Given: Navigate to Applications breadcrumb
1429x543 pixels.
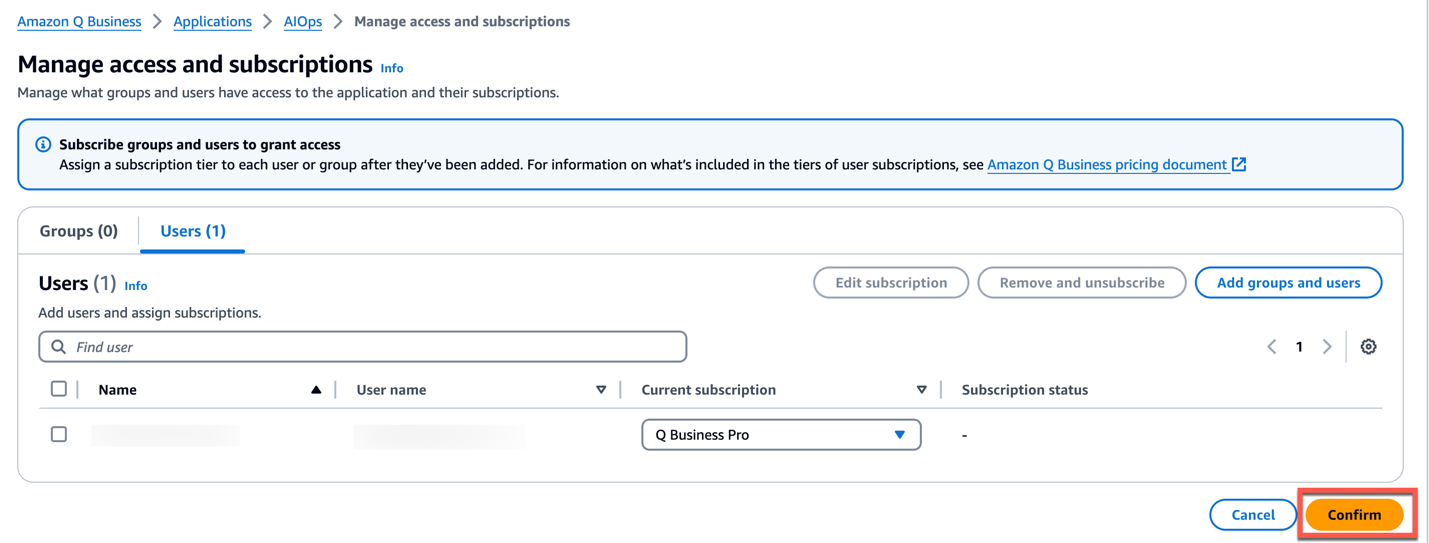Looking at the screenshot, I should [x=212, y=21].
